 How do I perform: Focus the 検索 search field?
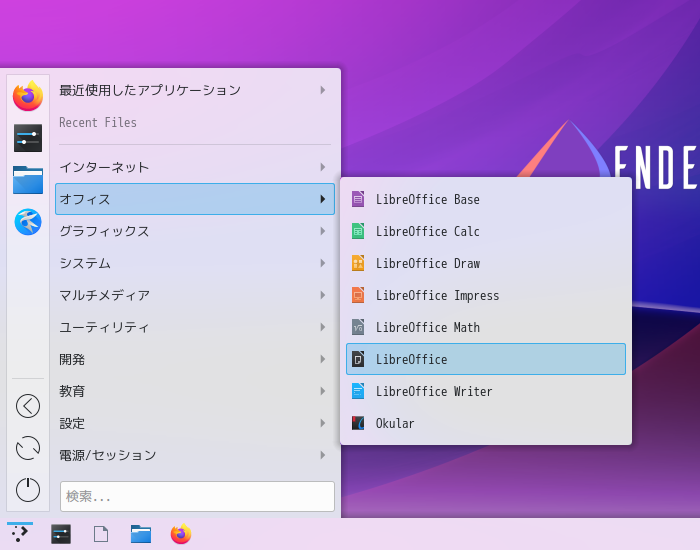197,496
